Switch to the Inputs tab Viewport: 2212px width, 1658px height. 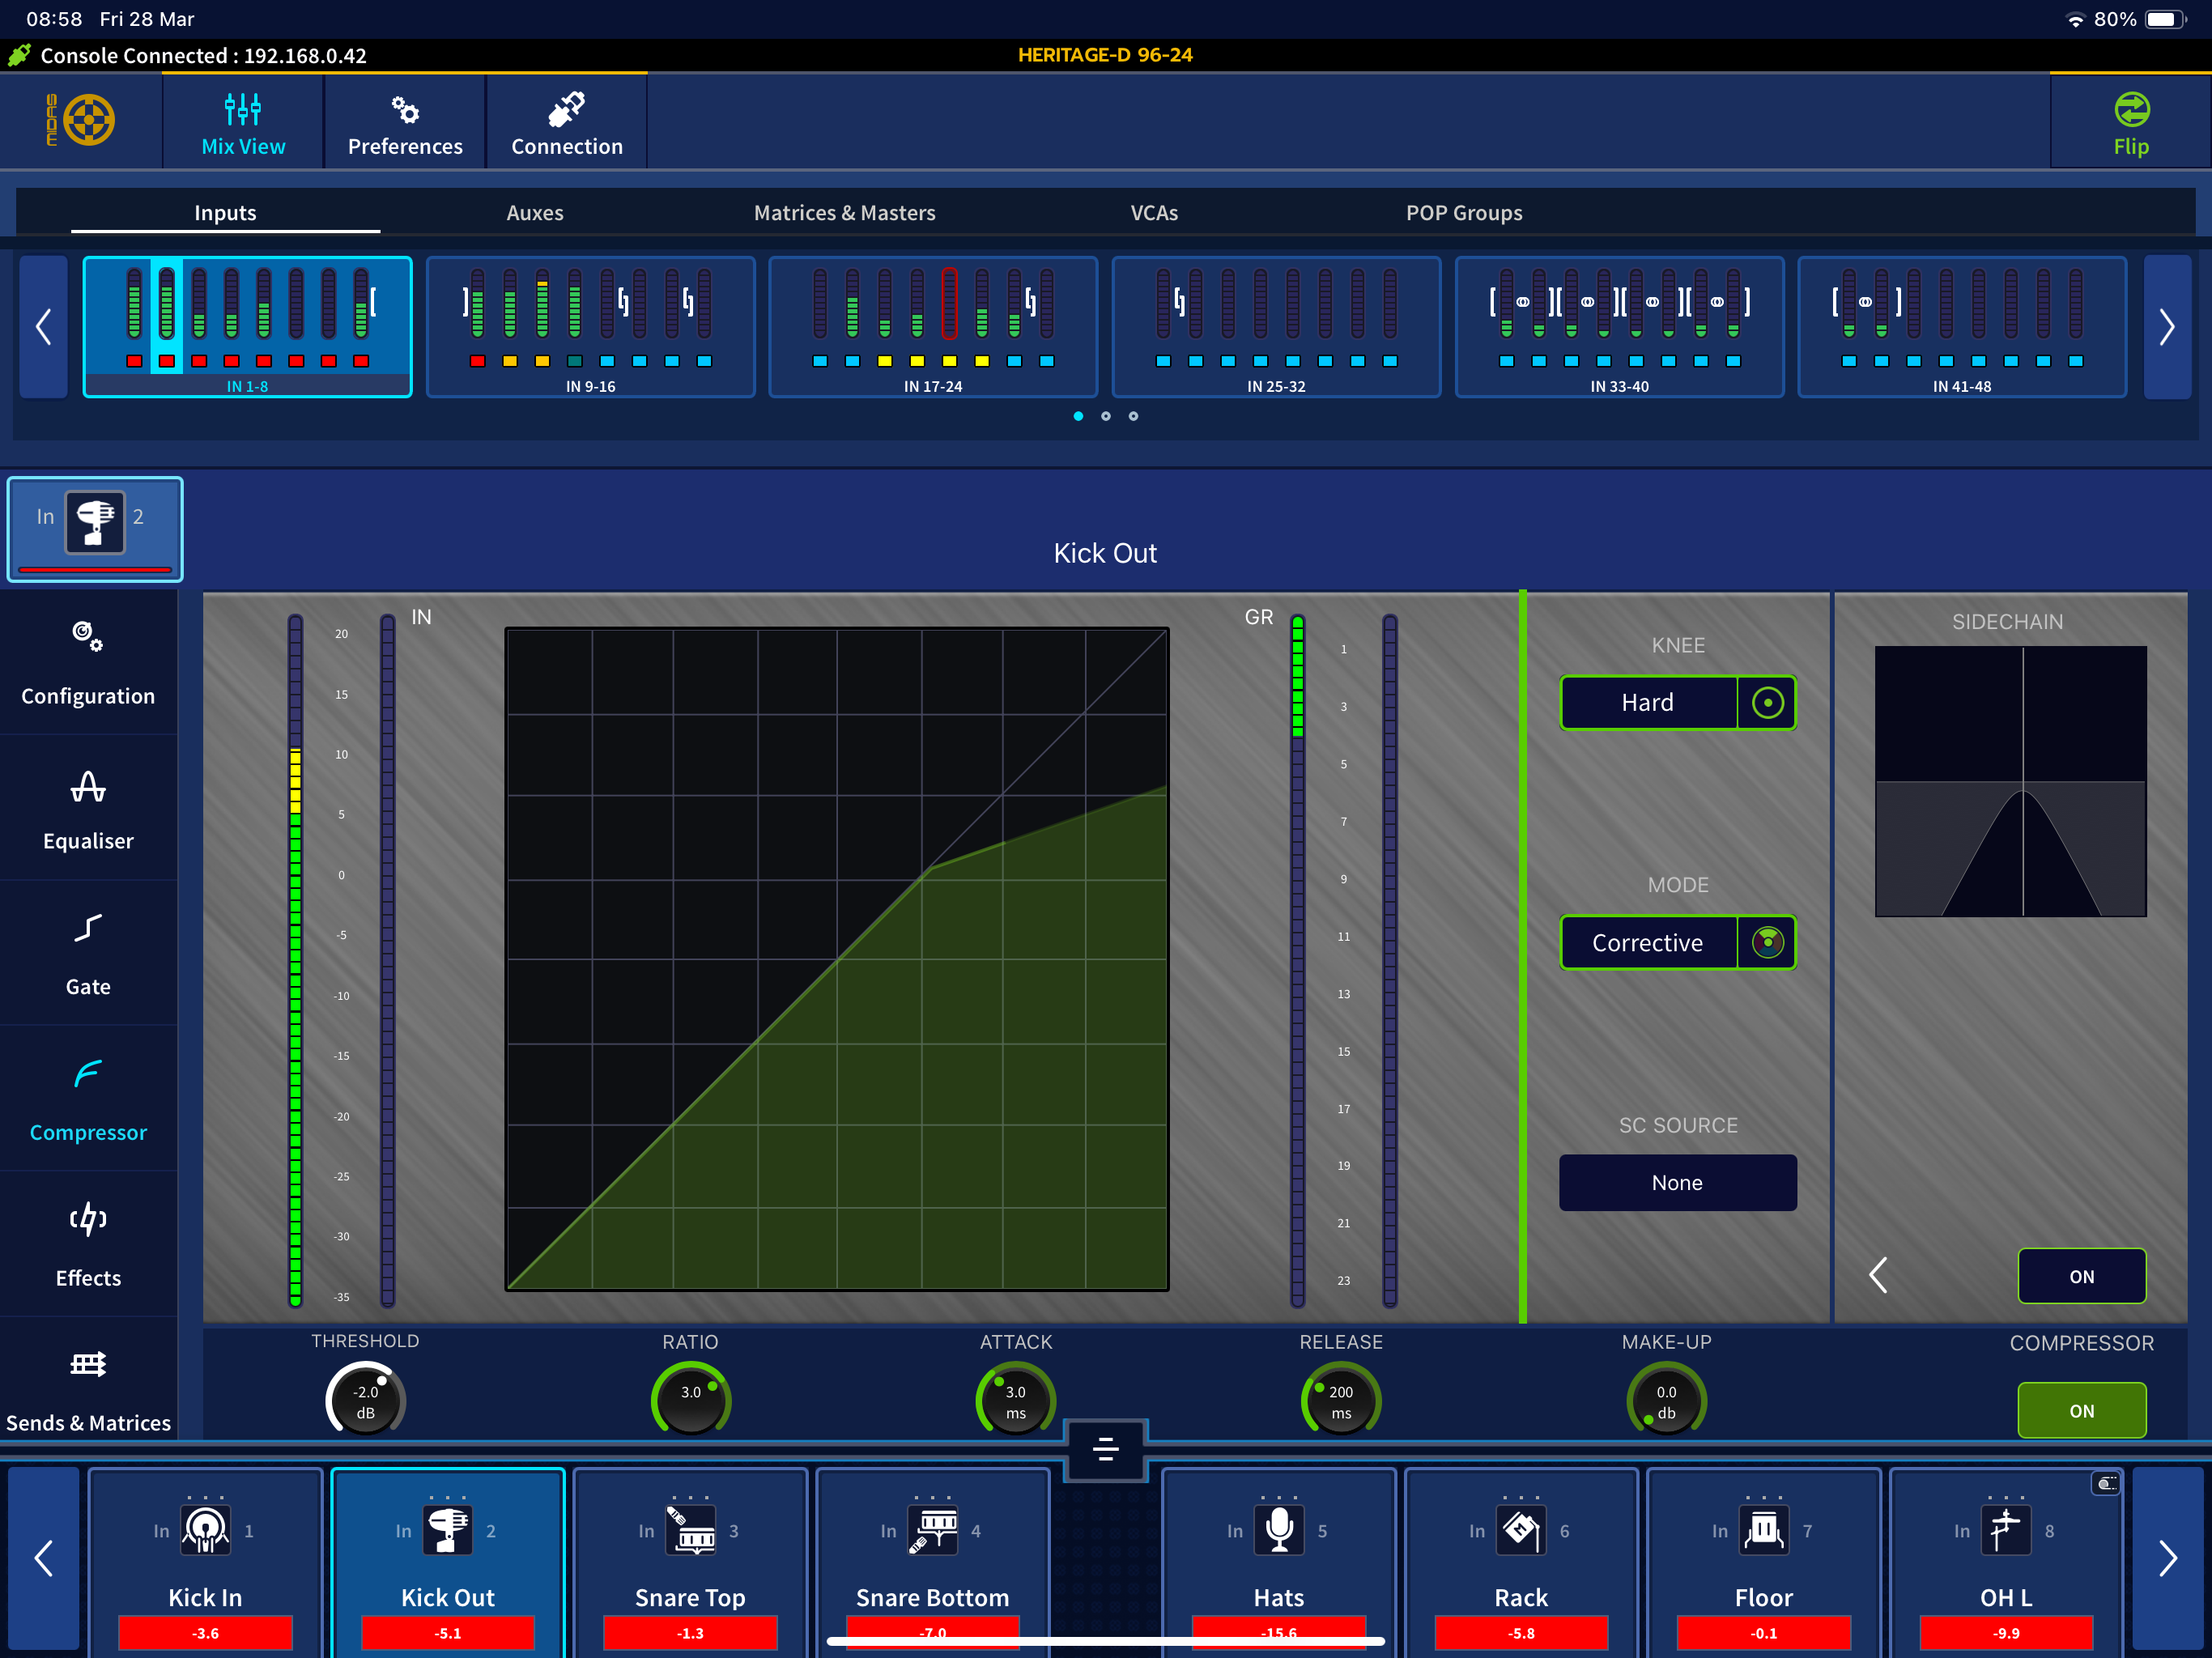225,212
